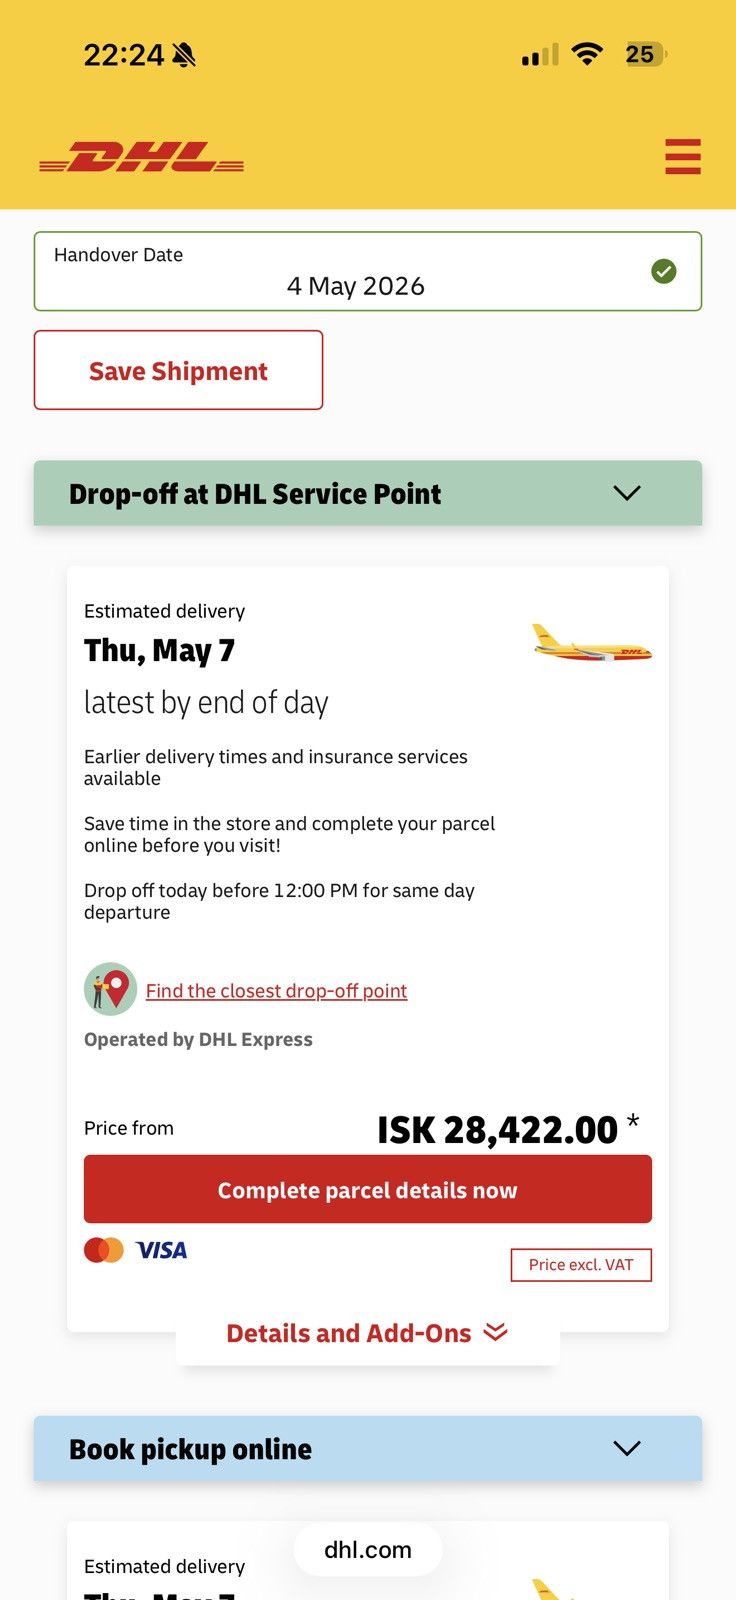Screen dimensions: 736x1600
Task: Tap the Price excl. VAT badge
Action: tap(581, 1264)
